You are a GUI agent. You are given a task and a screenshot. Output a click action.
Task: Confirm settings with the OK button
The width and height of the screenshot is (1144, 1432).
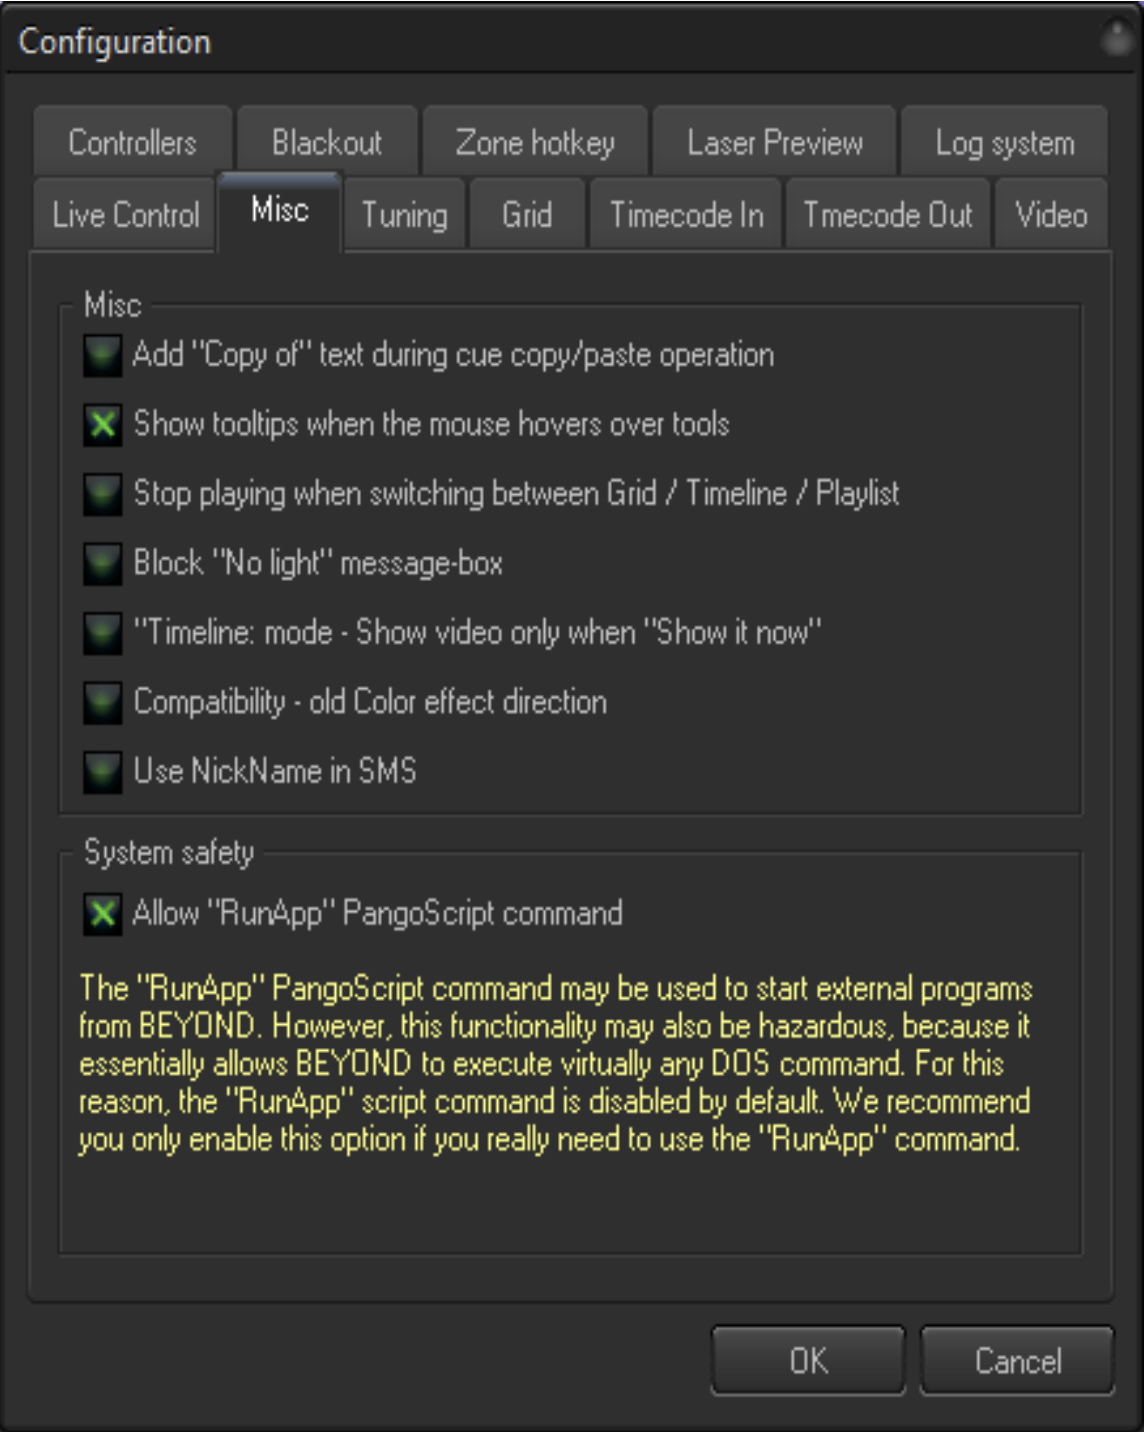coord(808,1360)
